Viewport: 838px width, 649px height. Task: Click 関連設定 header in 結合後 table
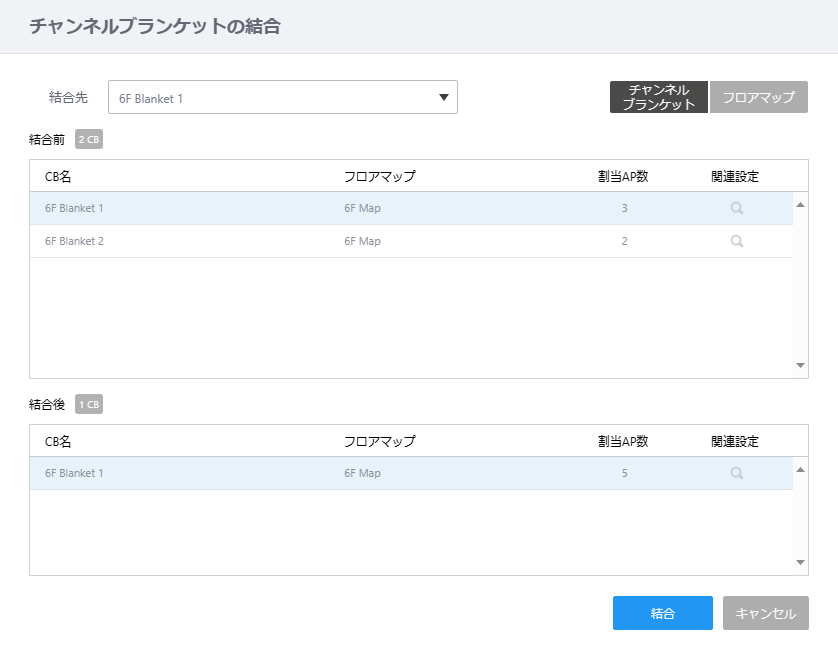(x=735, y=442)
